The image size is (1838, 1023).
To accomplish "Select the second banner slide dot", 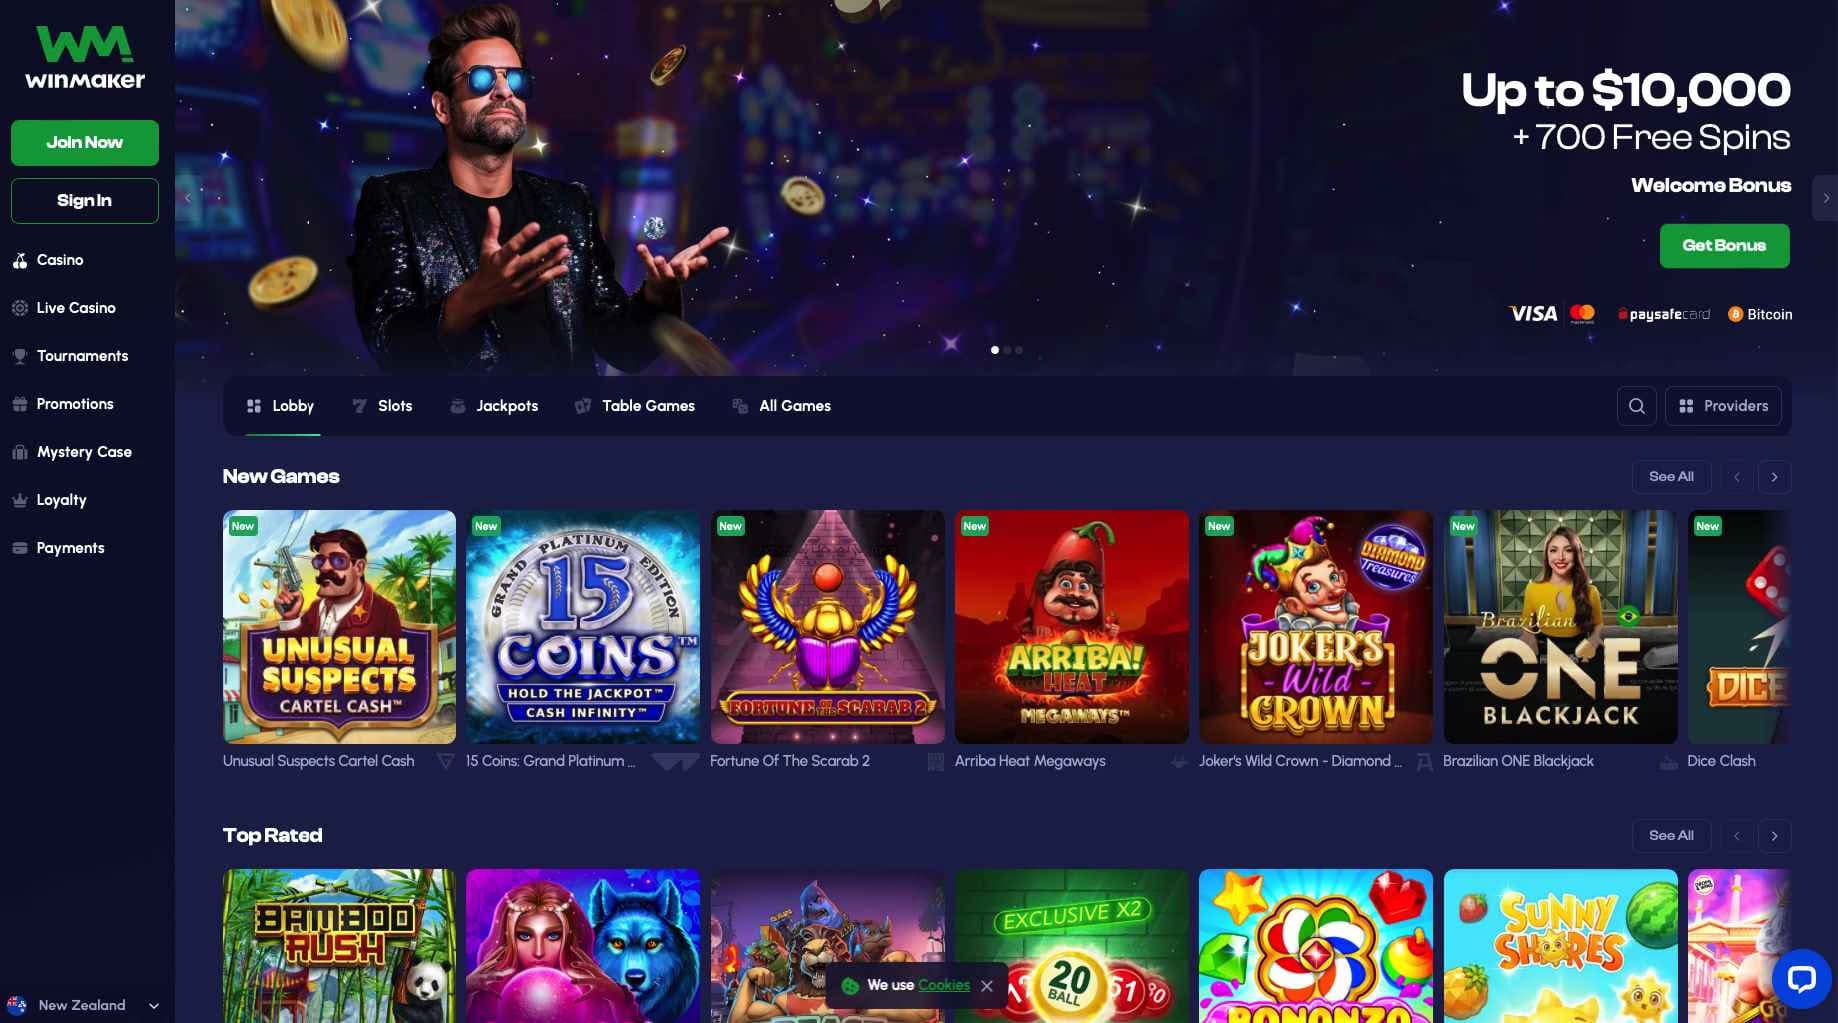I will coord(1007,350).
